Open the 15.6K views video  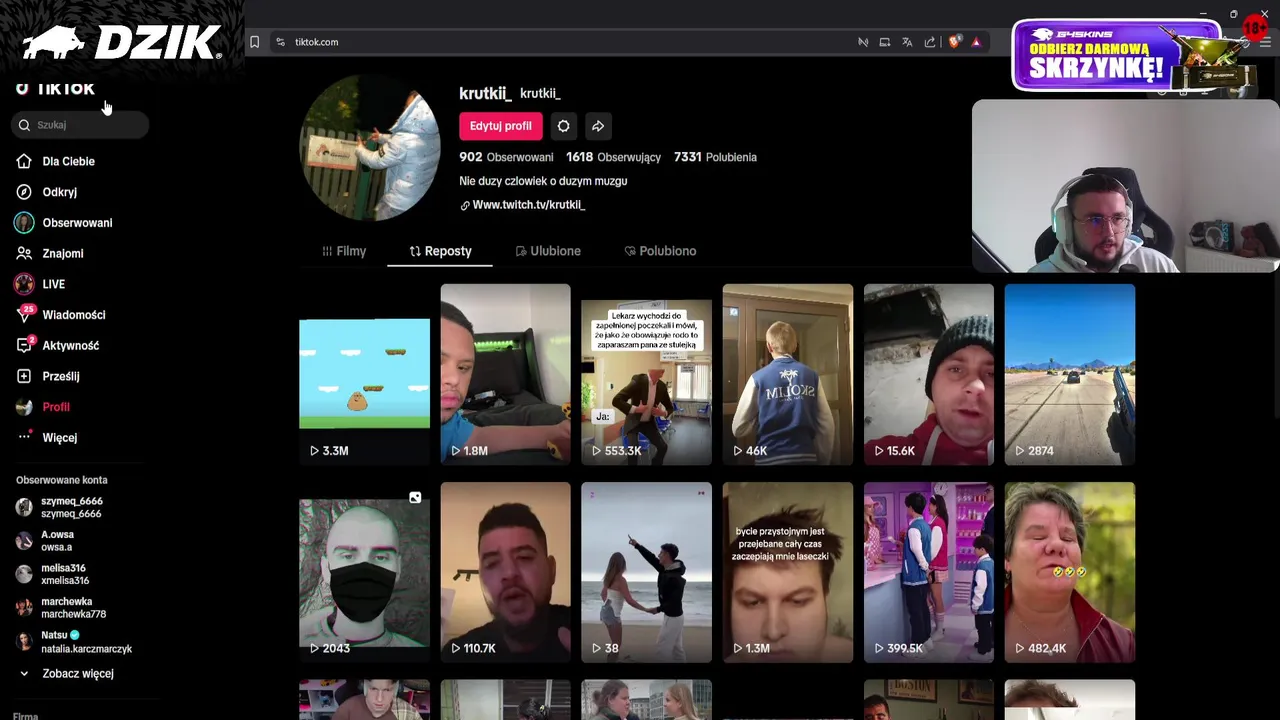pyautogui.click(x=928, y=375)
